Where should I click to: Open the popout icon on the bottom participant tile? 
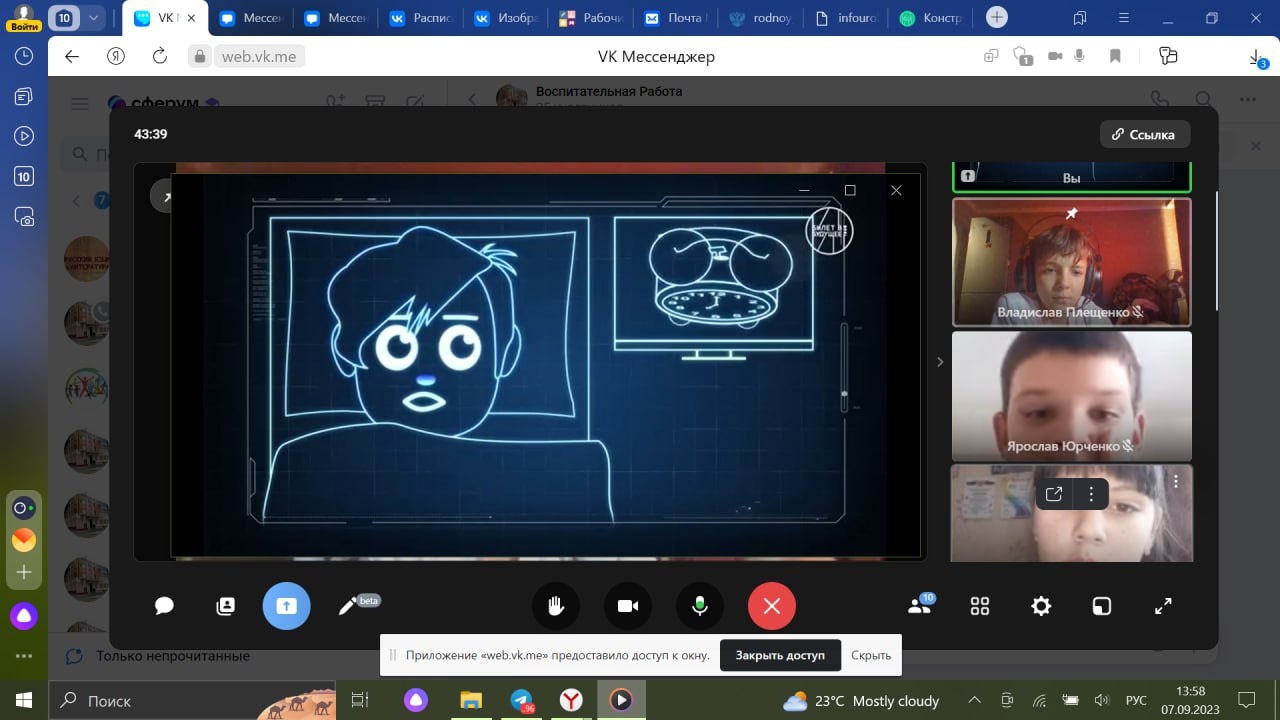pos(1054,493)
